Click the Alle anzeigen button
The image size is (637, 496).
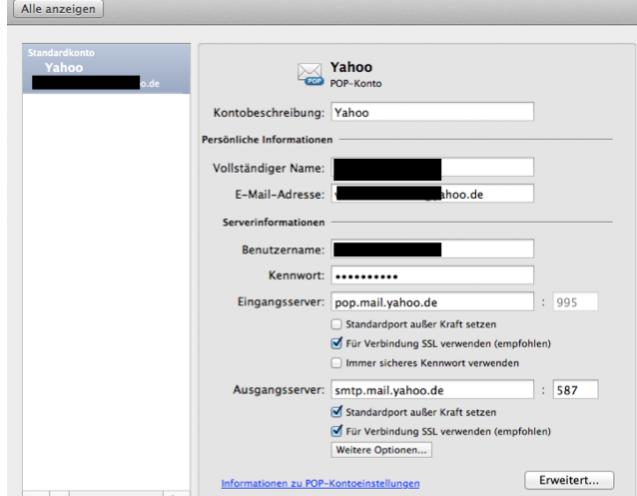point(58,9)
